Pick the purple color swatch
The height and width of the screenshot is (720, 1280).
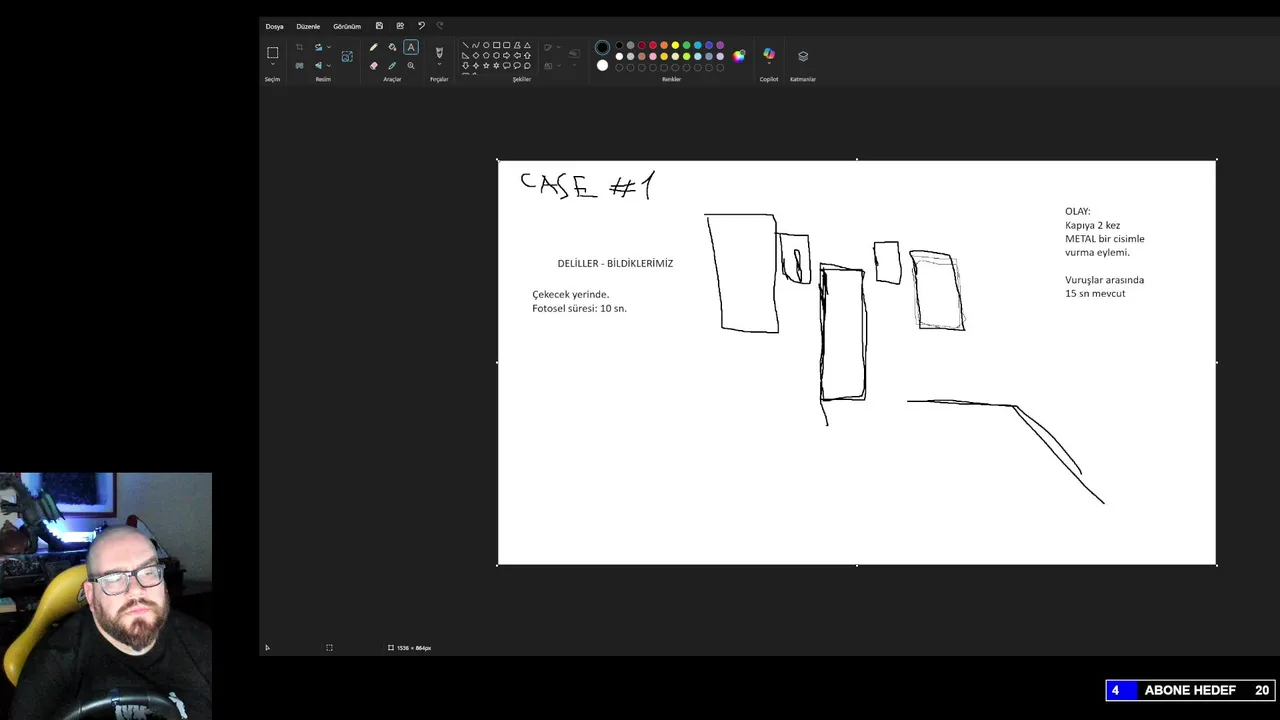[x=720, y=45]
